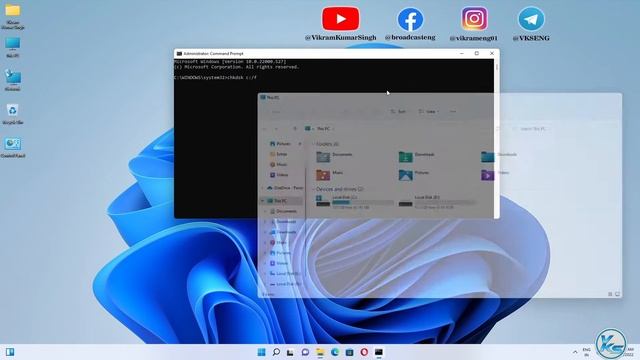This screenshot has width=640, height=360.
Task: Open the Chat app on the taskbar
Action: pyautogui.click(x=305, y=352)
